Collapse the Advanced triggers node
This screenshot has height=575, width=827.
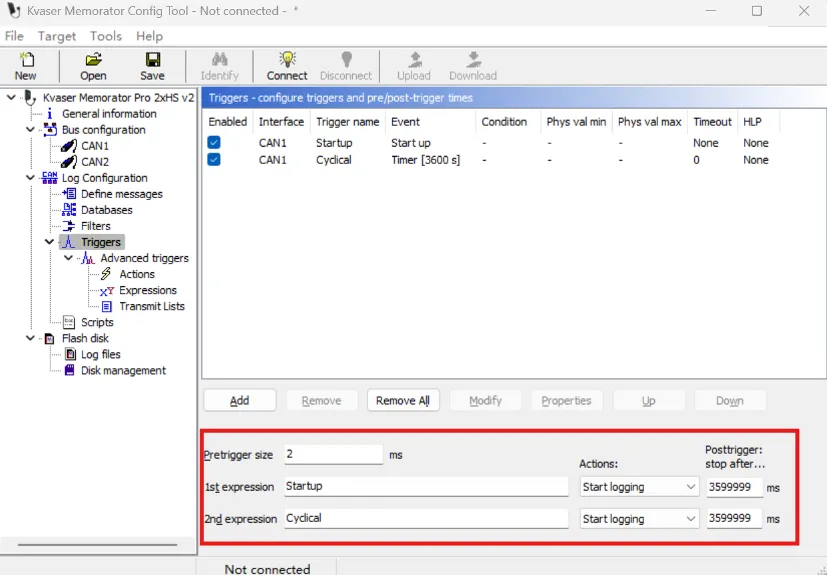pyautogui.click(x=68, y=258)
